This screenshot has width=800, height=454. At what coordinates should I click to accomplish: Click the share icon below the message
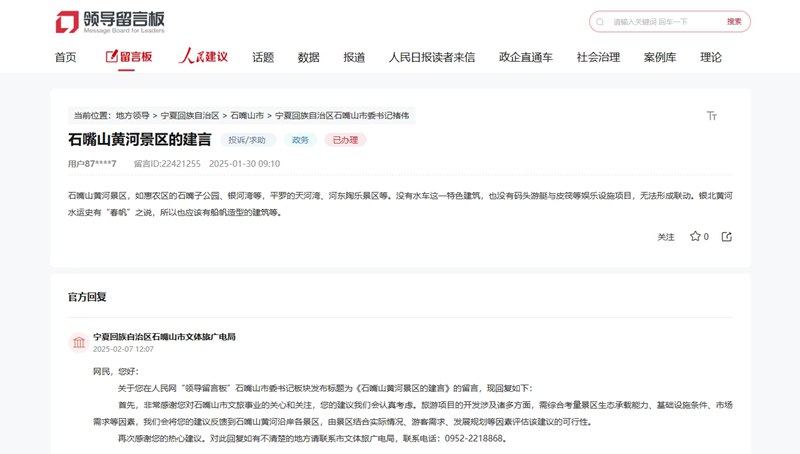727,237
